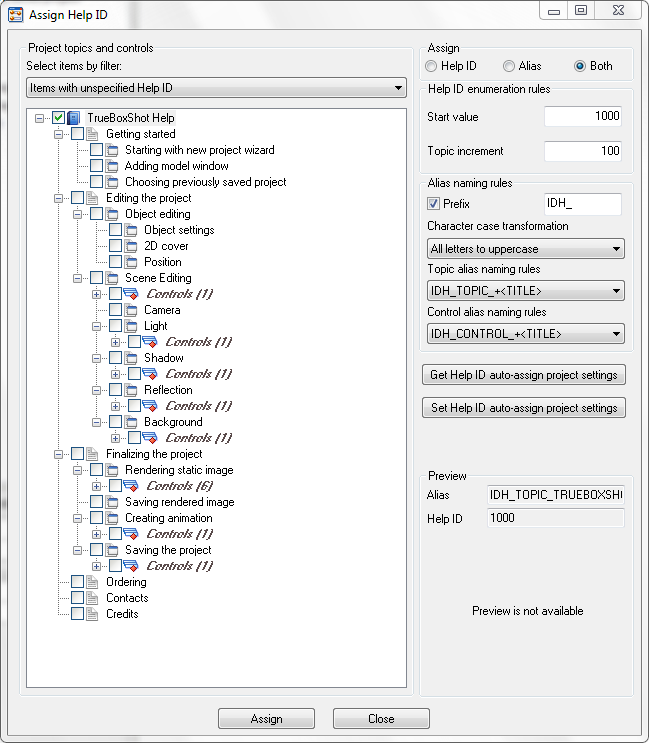Select the Reflection tree item label

coord(168,390)
